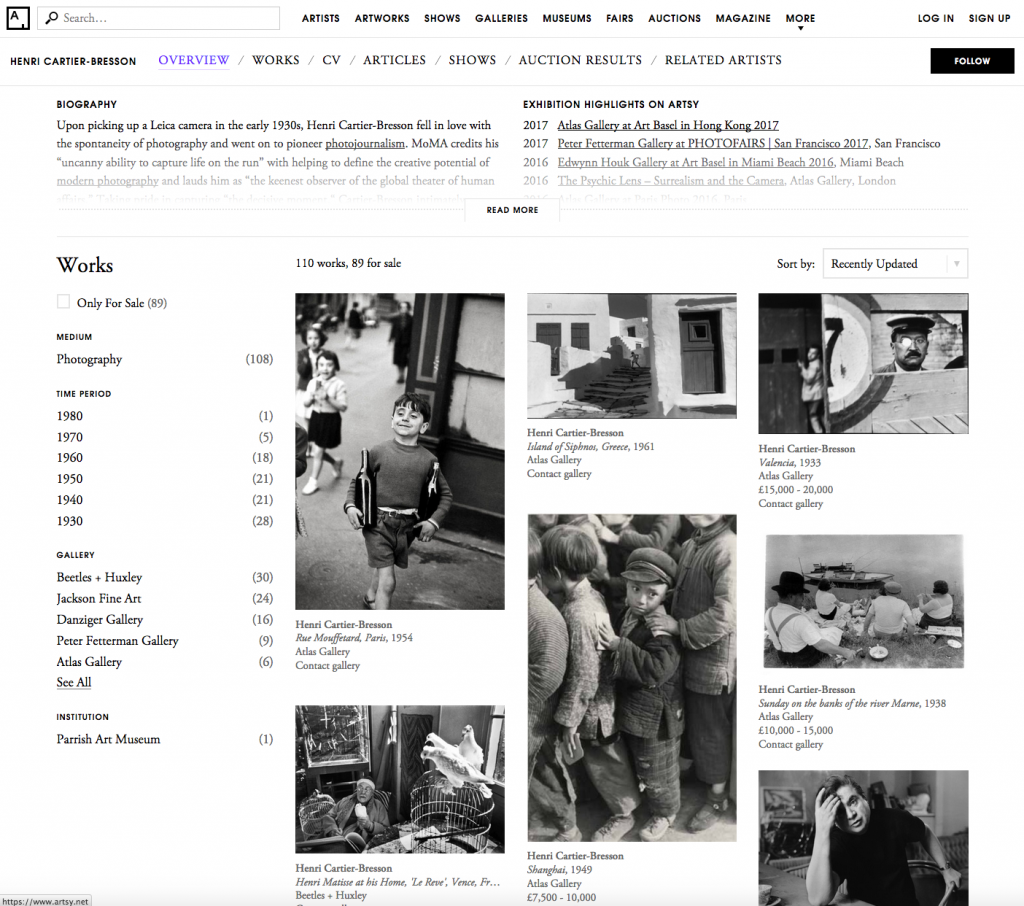Viewport: 1024px width, 906px height.
Task: Click See All galleries link
Action: click(74, 683)
